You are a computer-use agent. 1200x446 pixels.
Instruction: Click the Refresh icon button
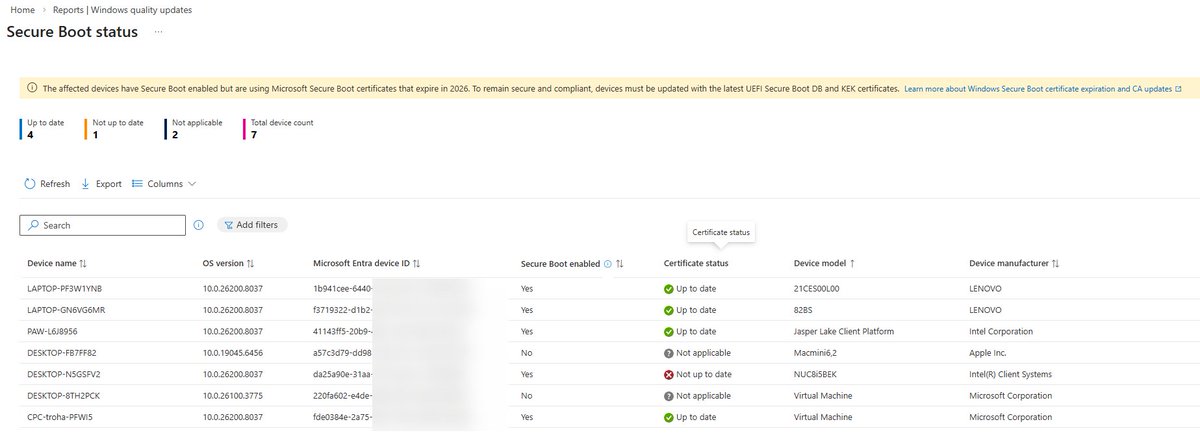tap(30, 184)
